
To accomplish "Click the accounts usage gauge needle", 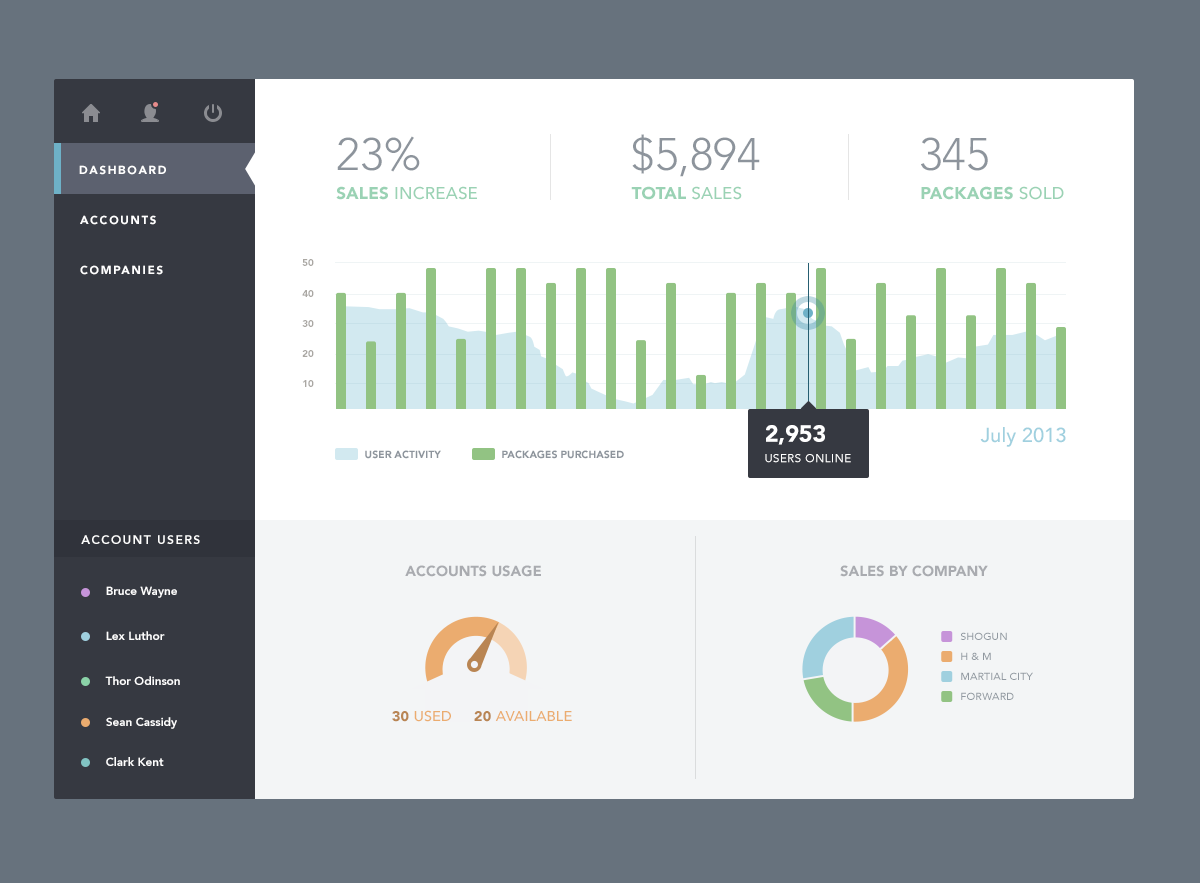I will point(482,647).
